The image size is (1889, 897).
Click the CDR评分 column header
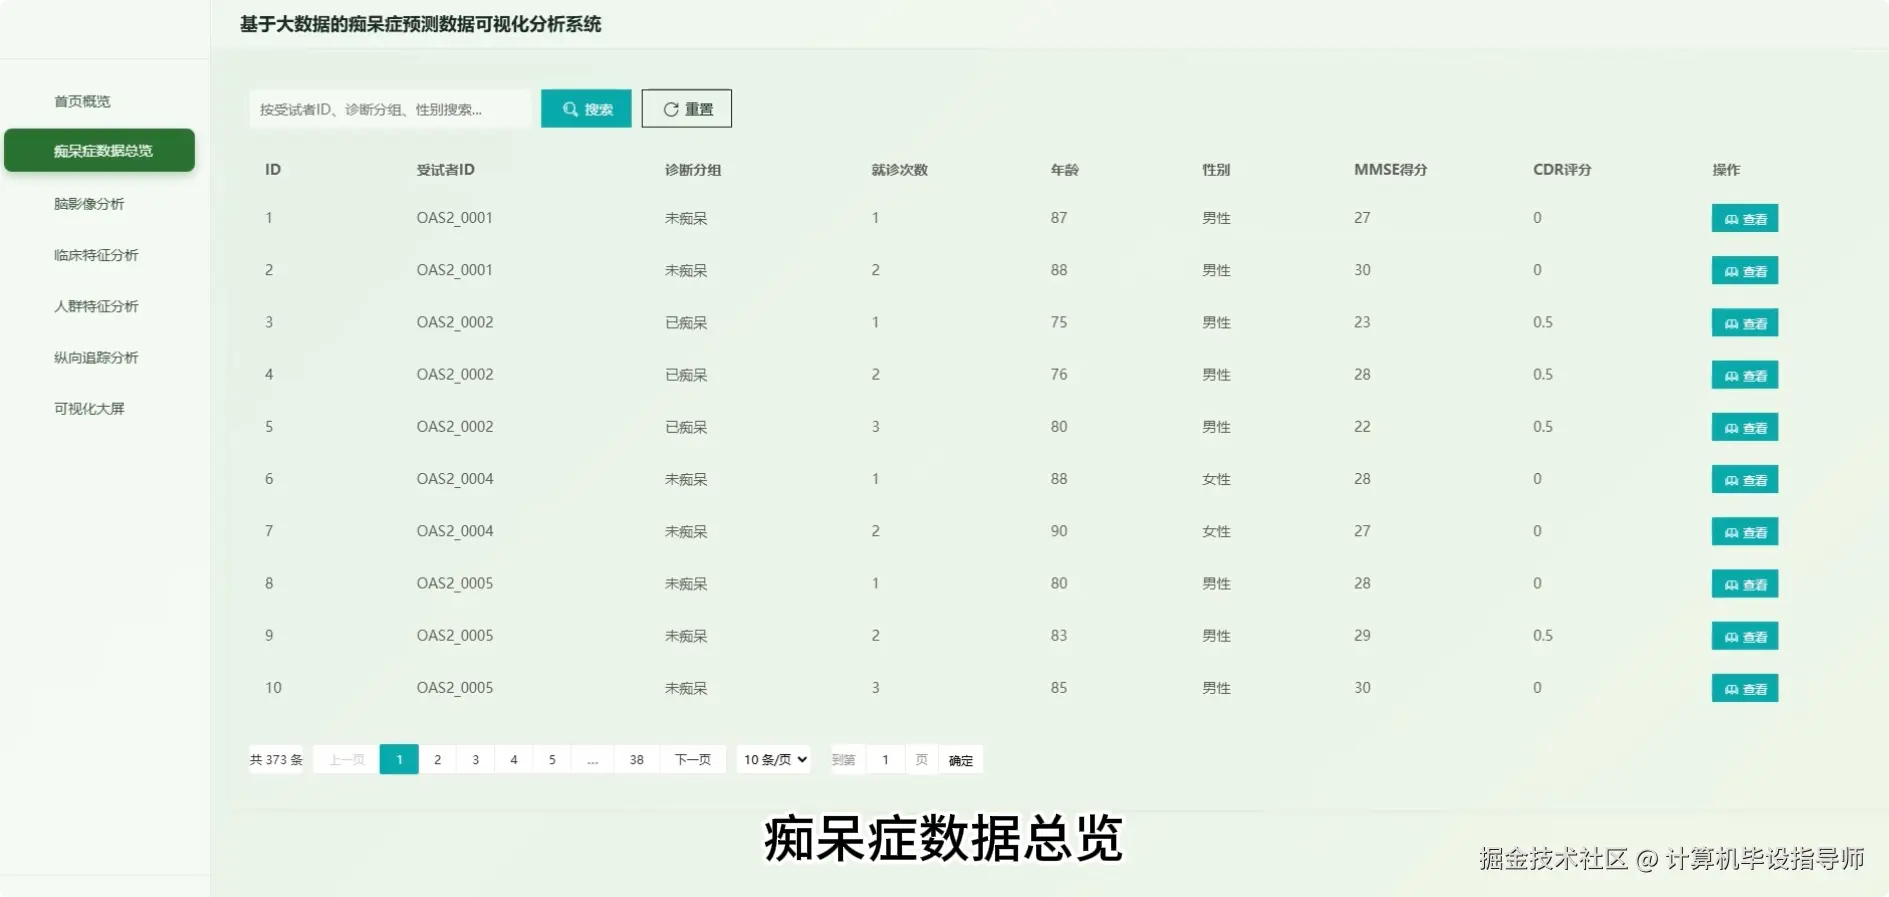(x=1562, y=170)
